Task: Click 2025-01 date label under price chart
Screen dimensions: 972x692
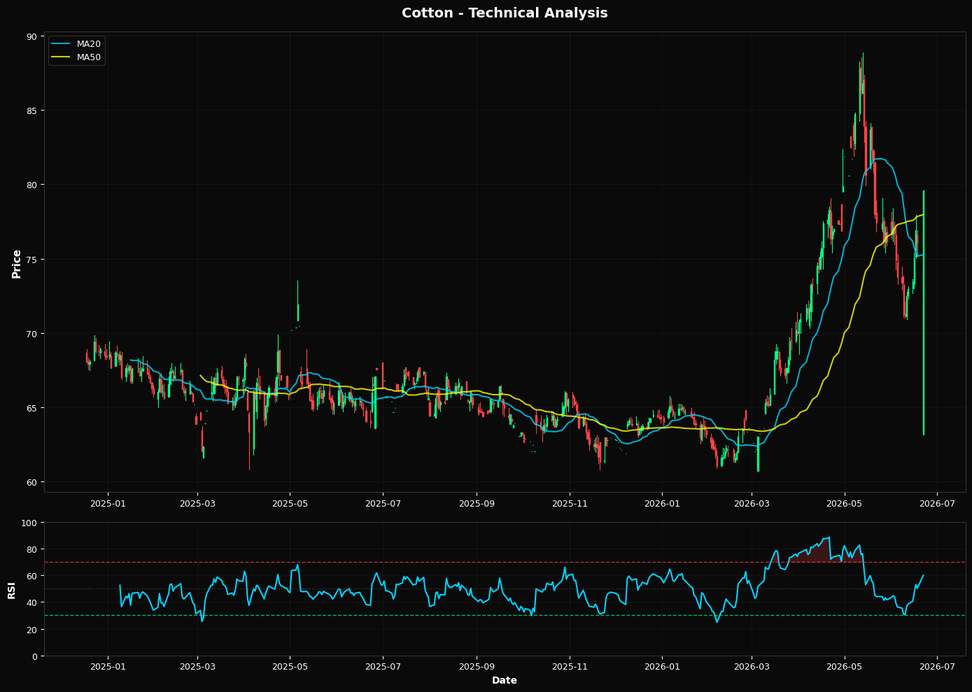Action: point(108,504)
